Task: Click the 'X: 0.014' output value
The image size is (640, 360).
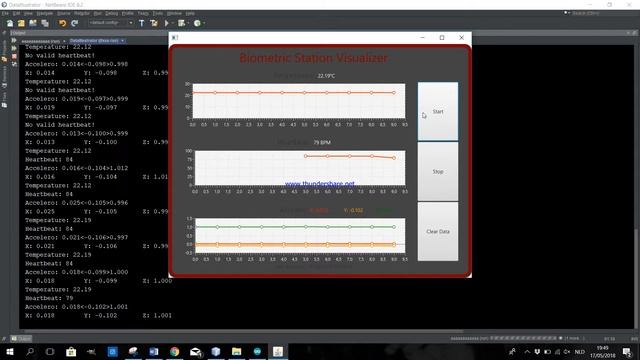Action: click(x=40, y=73)
